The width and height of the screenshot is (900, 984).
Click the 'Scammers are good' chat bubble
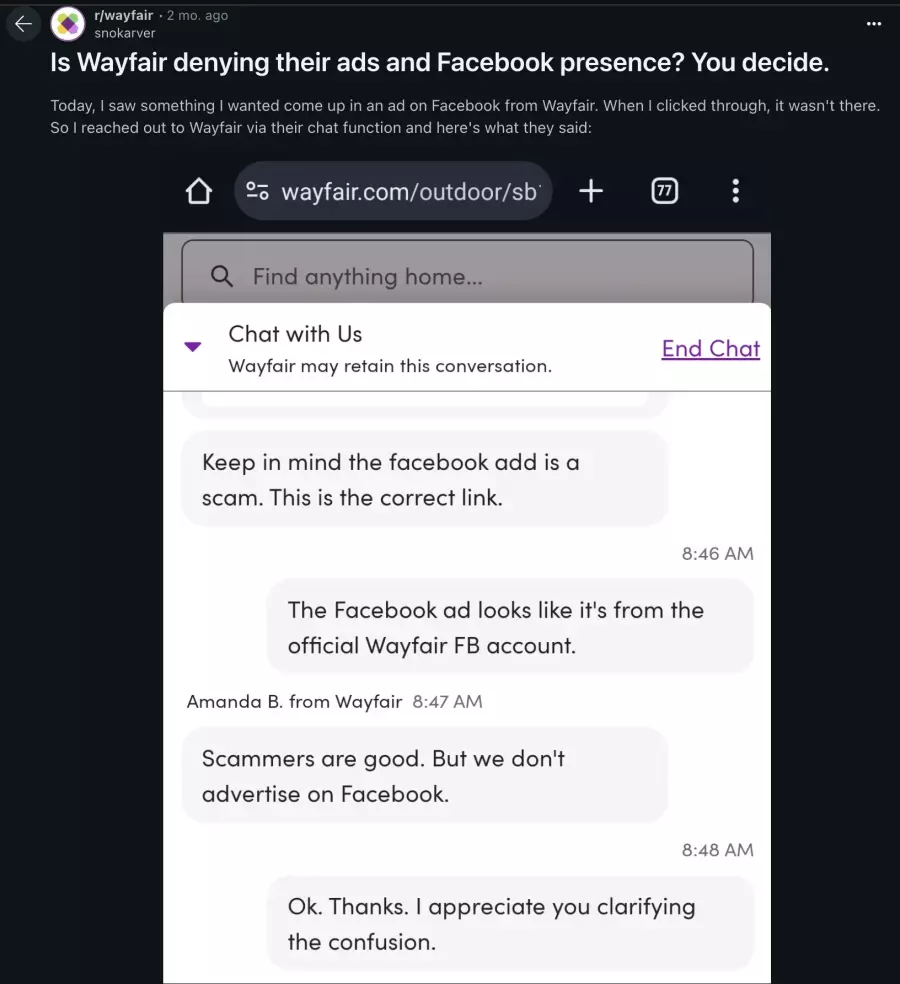tap(425, 776)
